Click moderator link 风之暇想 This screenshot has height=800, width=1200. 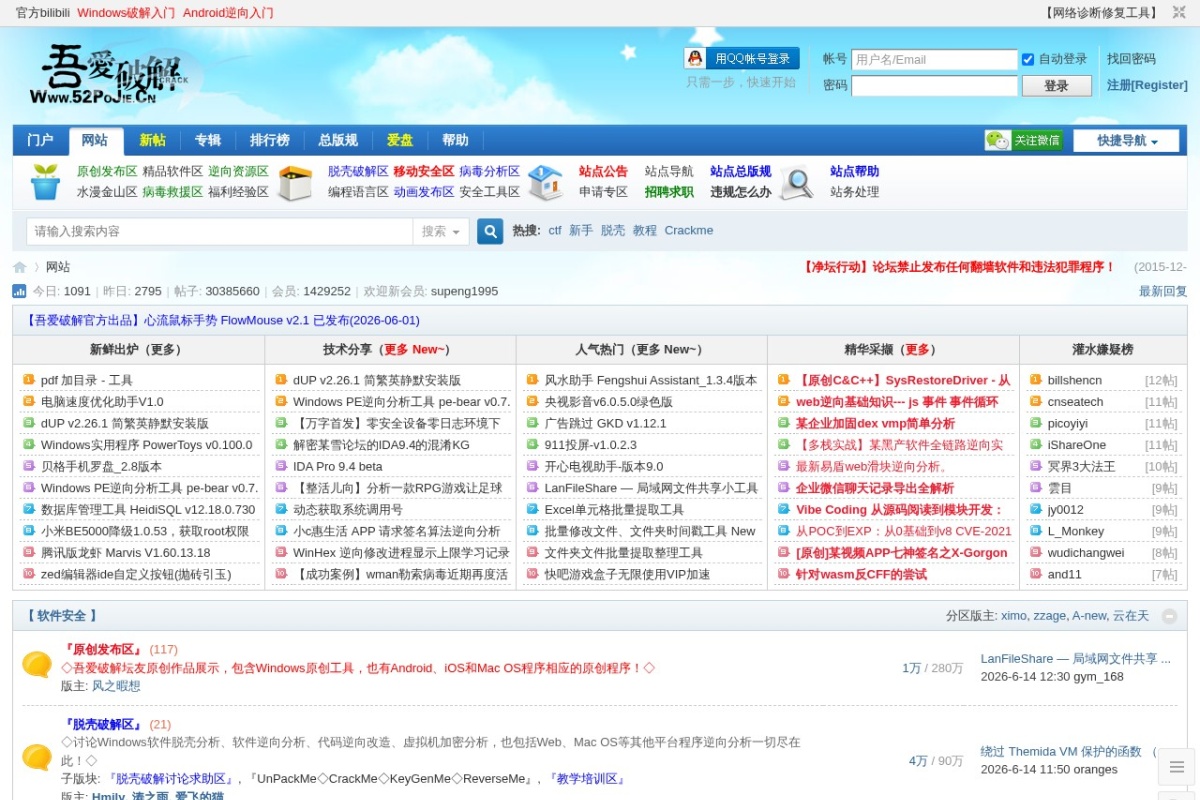tap(116, 686)
